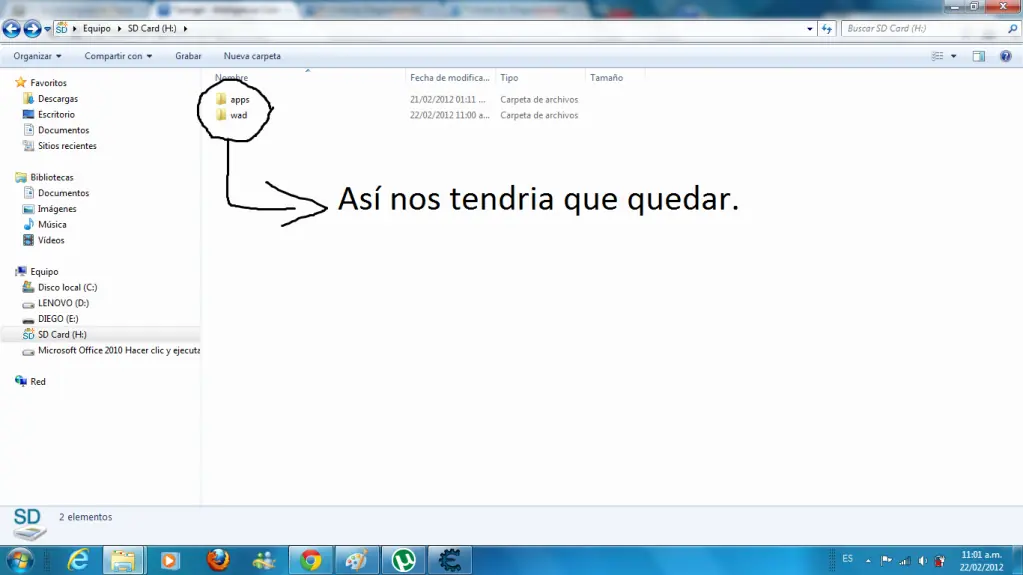Open Windows Live Messenger taskbar icon

[264, 560]
